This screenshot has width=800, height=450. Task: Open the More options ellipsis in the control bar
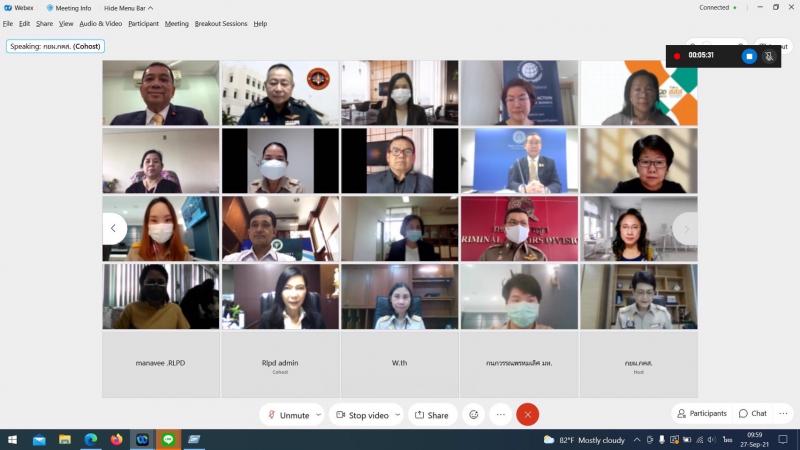click(x=501, y=415)
